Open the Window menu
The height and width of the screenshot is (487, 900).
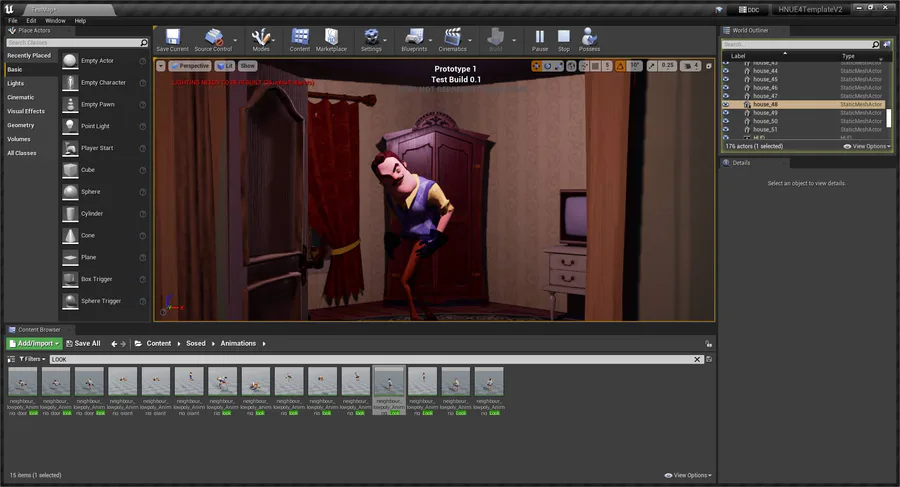55,21
